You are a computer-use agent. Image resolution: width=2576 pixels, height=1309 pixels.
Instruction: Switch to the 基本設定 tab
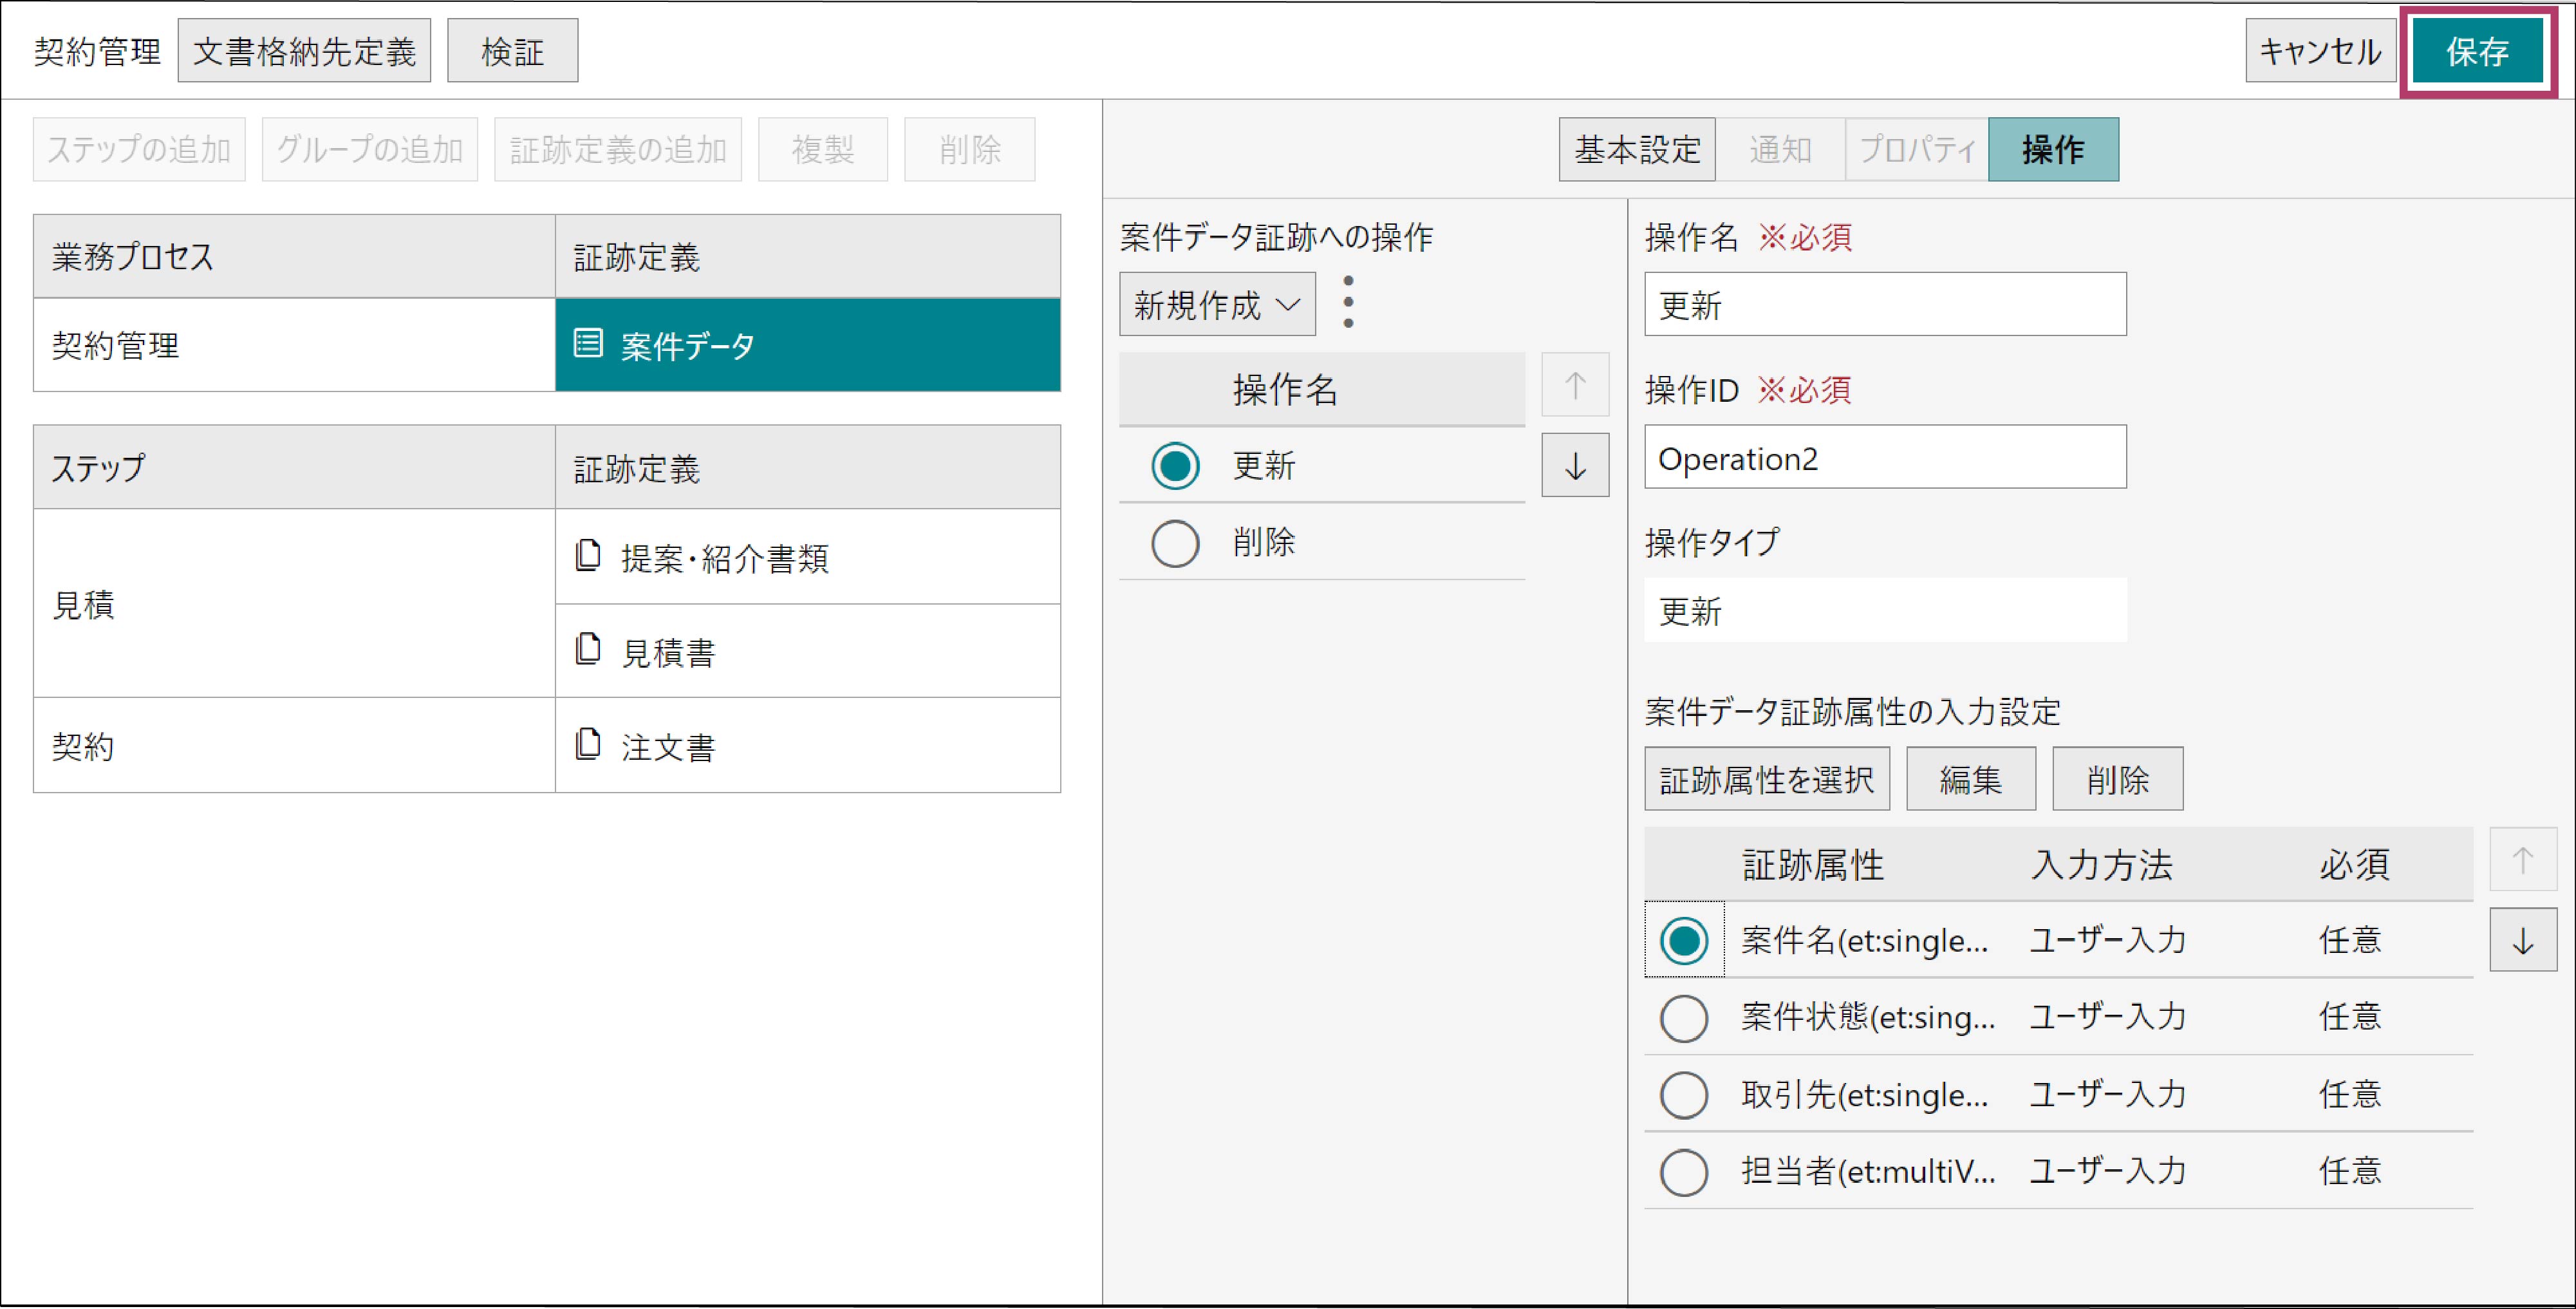1637,150
